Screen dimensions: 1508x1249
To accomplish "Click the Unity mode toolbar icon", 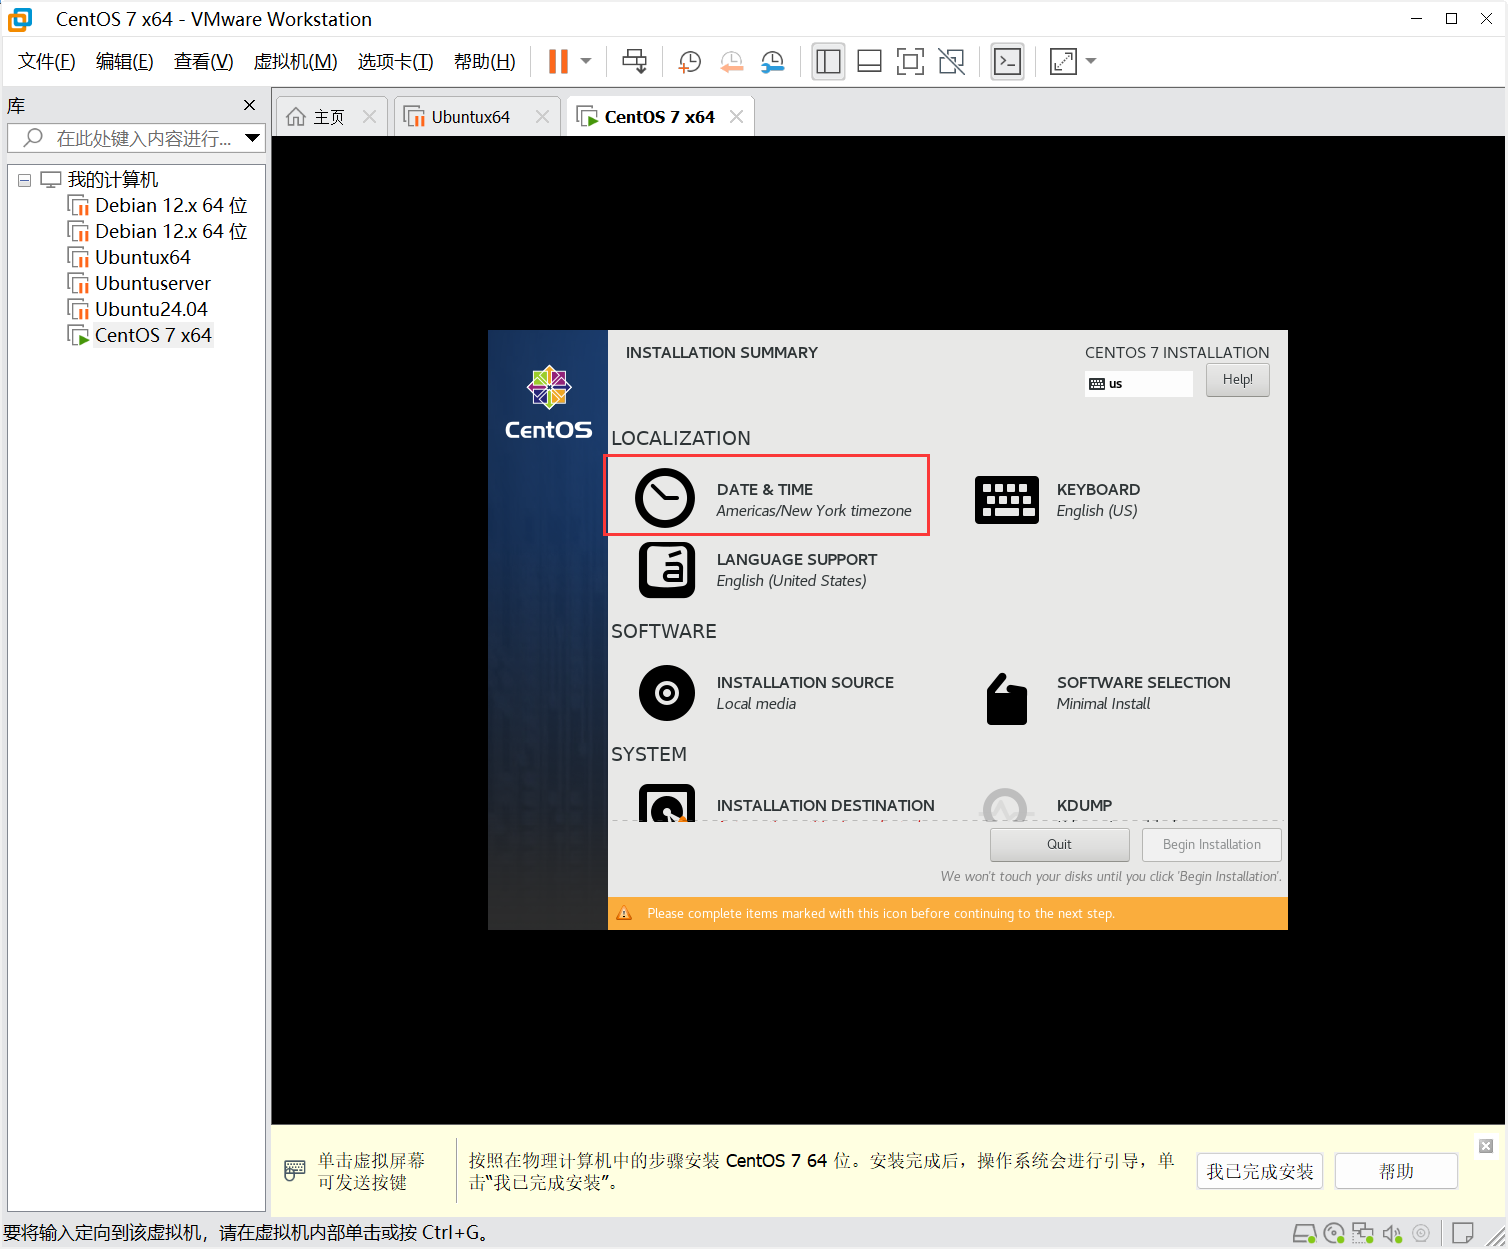I will 951,62.
